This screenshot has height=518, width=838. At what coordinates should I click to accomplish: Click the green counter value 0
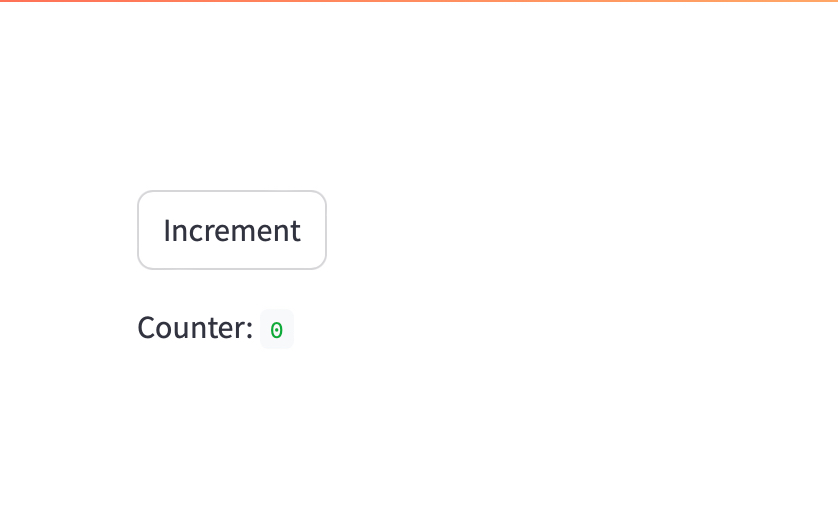pos(277,330)
